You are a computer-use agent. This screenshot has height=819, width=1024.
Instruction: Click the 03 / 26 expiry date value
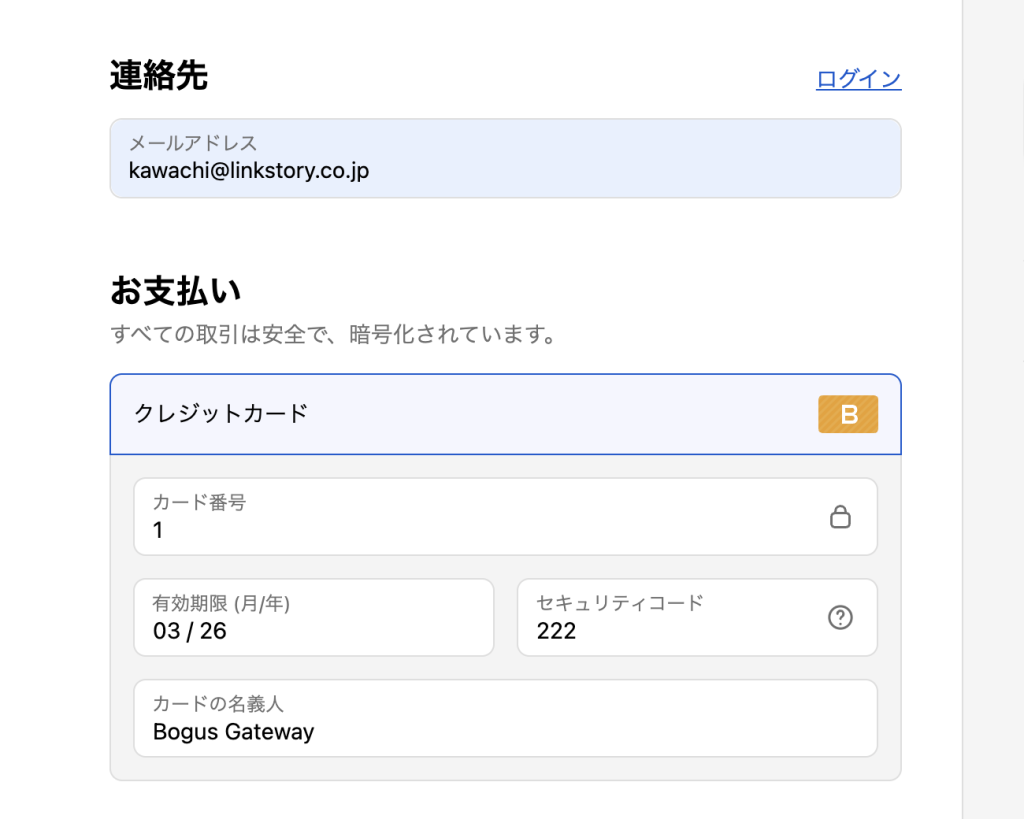tap(189, 631)
